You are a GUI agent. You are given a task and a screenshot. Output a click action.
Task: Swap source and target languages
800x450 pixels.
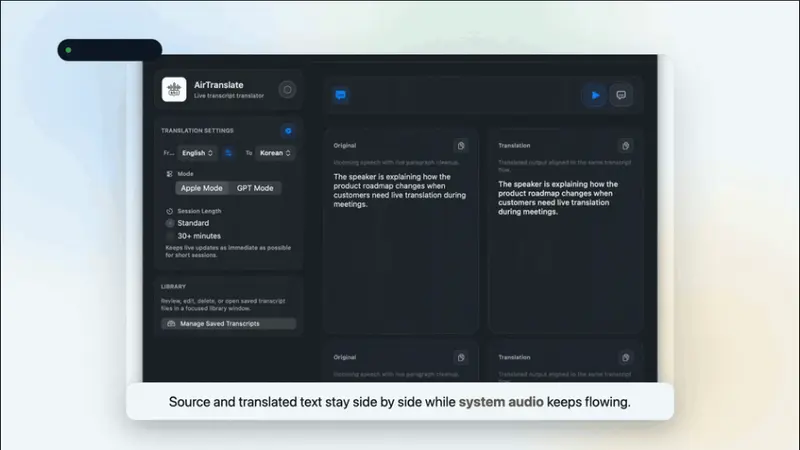click(x=229, y=153)
